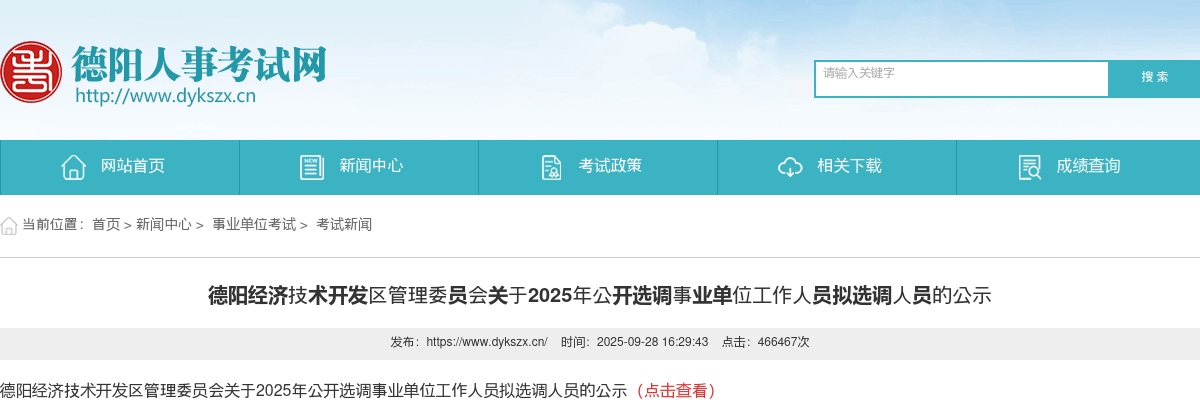Go to 相关下载 menu item
This screenshot has width=1200, height=400.
pos(837,167)
